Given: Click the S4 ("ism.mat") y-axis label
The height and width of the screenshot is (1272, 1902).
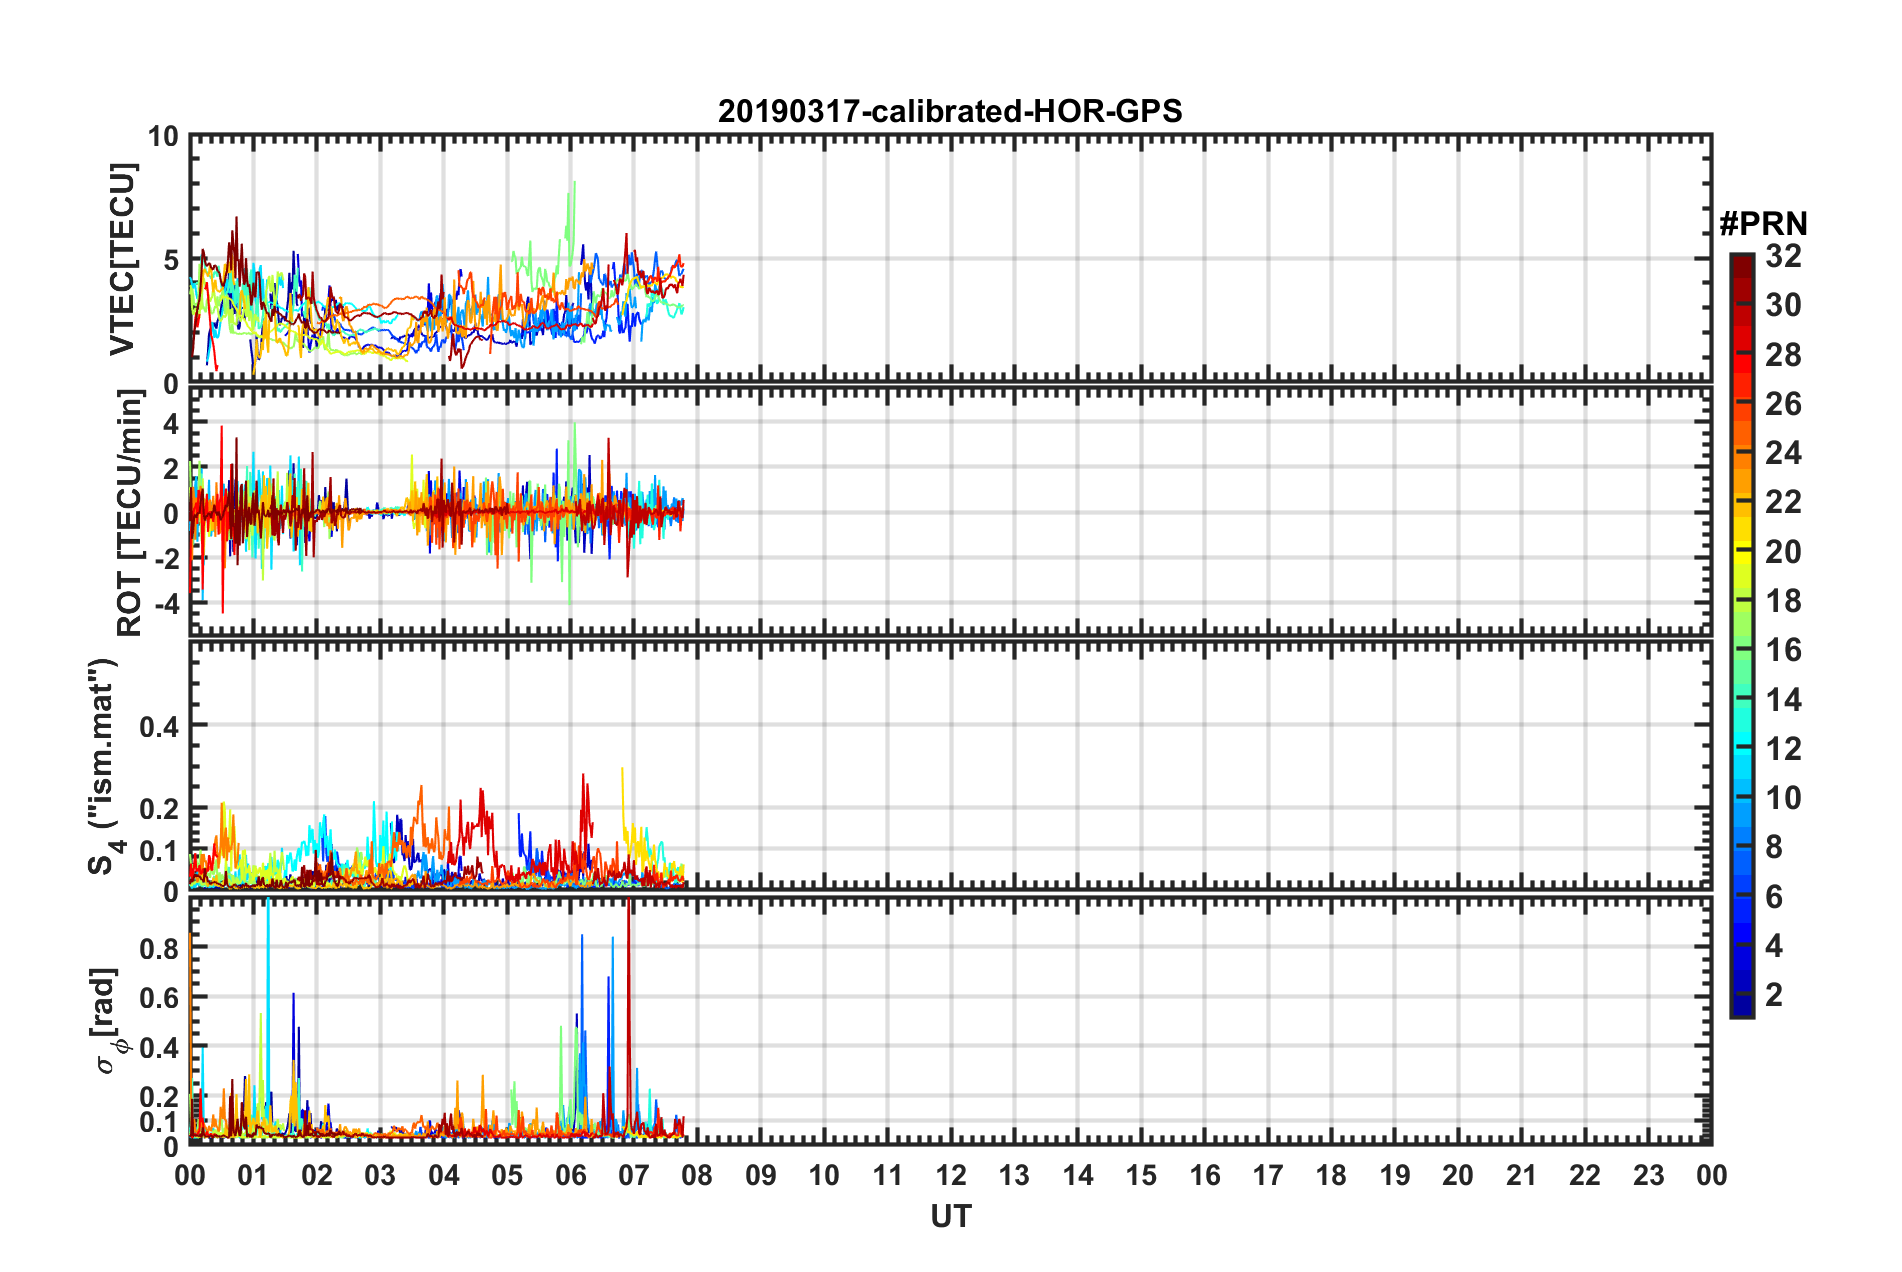Looking at the screenshot, I should pyautogui.click(x=104, y=766).
